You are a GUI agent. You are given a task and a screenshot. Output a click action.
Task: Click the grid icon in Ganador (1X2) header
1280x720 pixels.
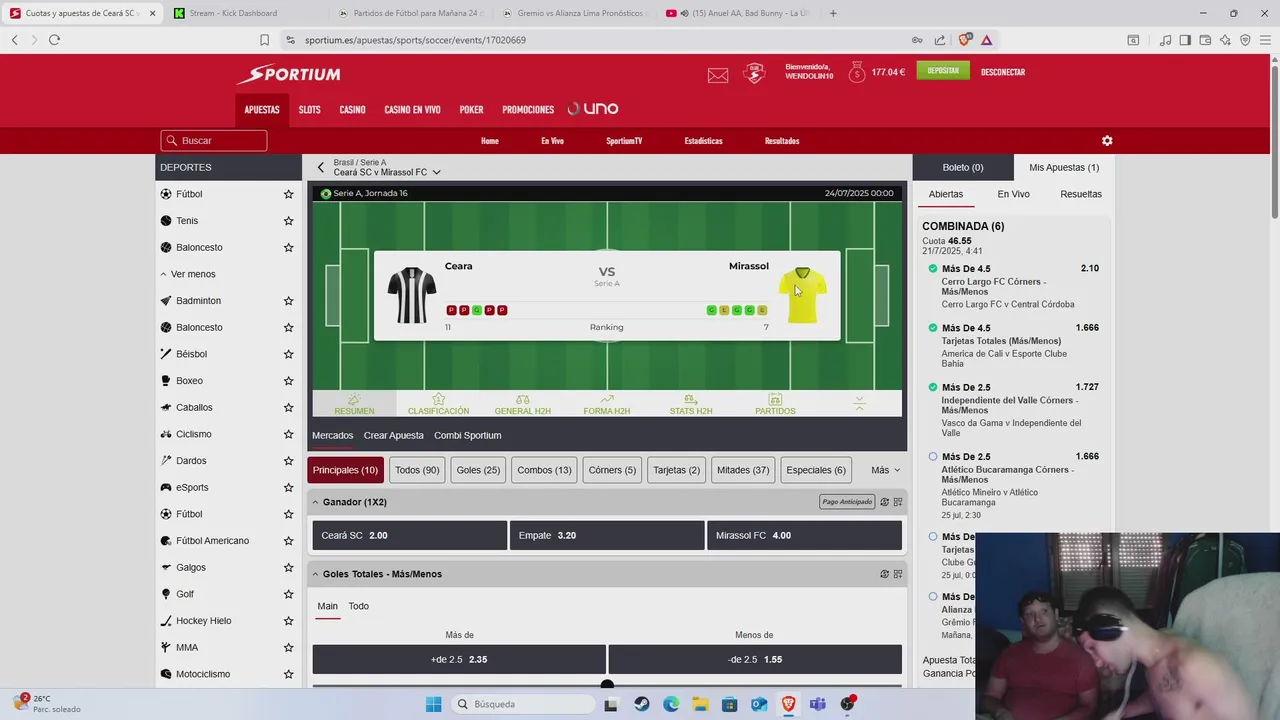[898, 502]
